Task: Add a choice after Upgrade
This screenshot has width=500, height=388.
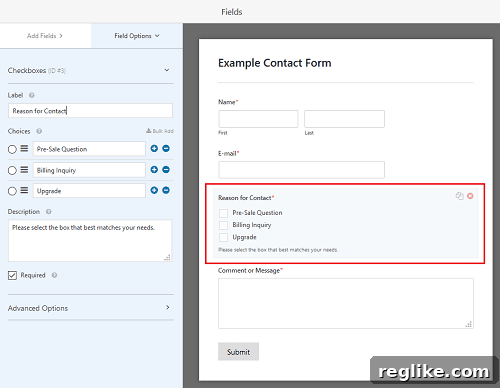Action: (154, 190)
